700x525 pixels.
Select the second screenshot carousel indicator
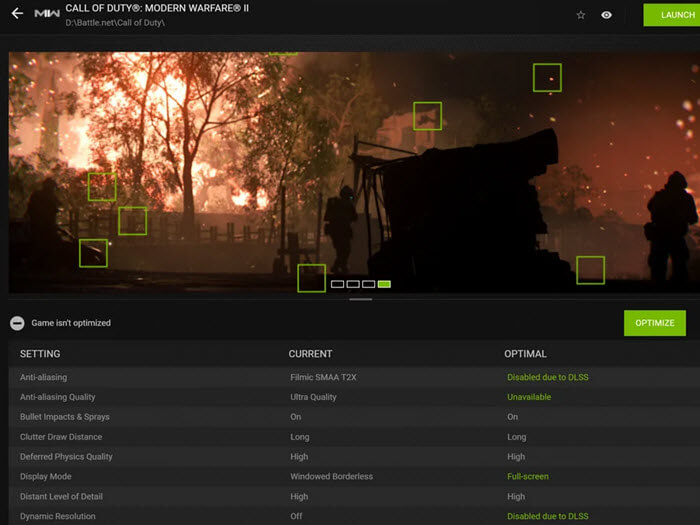(x=353, y=284)
